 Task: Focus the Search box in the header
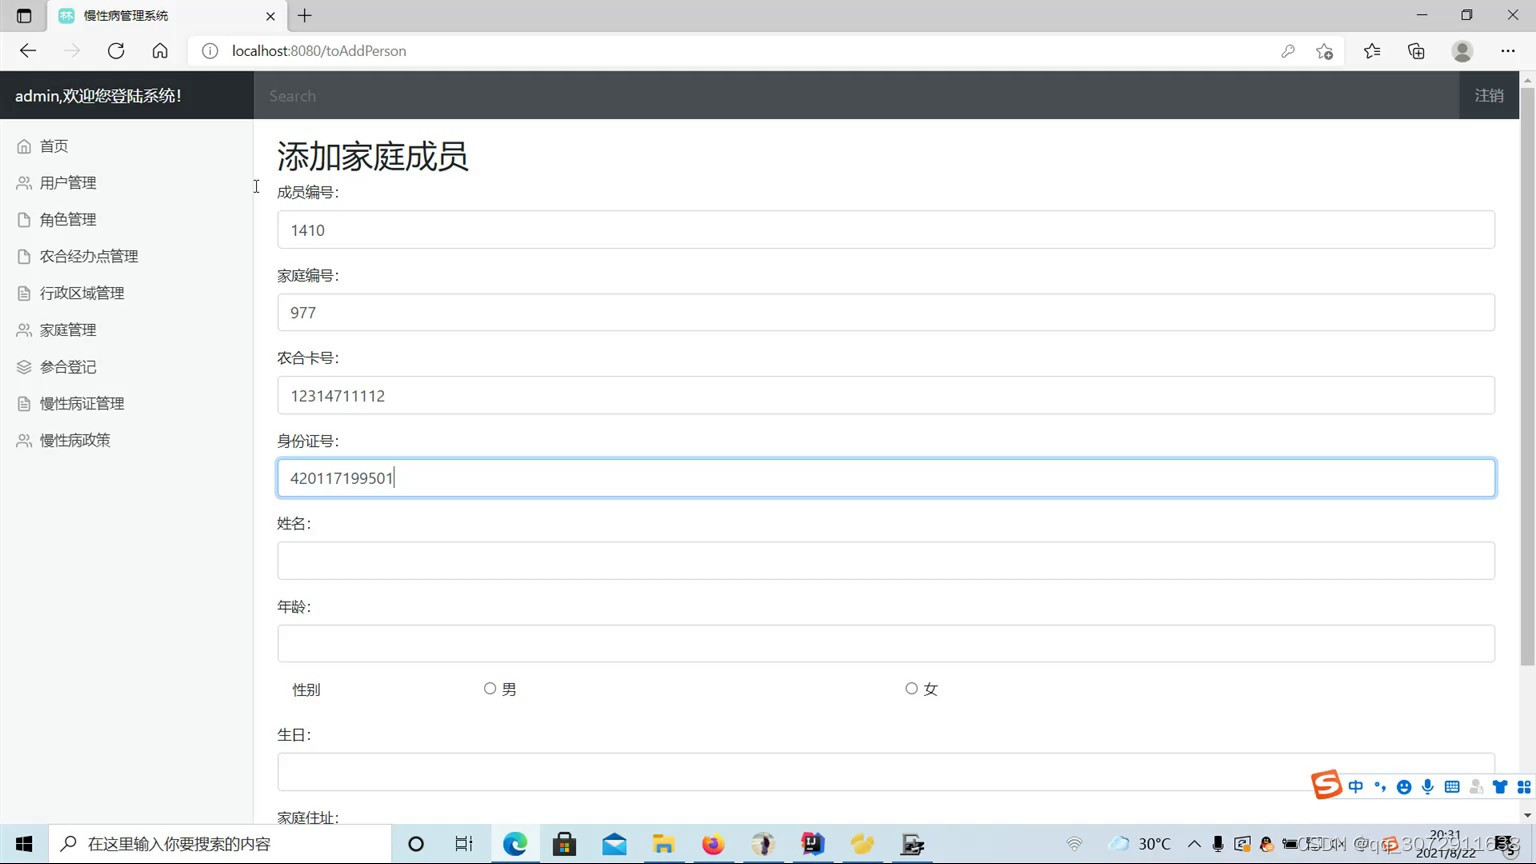click(856, 96)
